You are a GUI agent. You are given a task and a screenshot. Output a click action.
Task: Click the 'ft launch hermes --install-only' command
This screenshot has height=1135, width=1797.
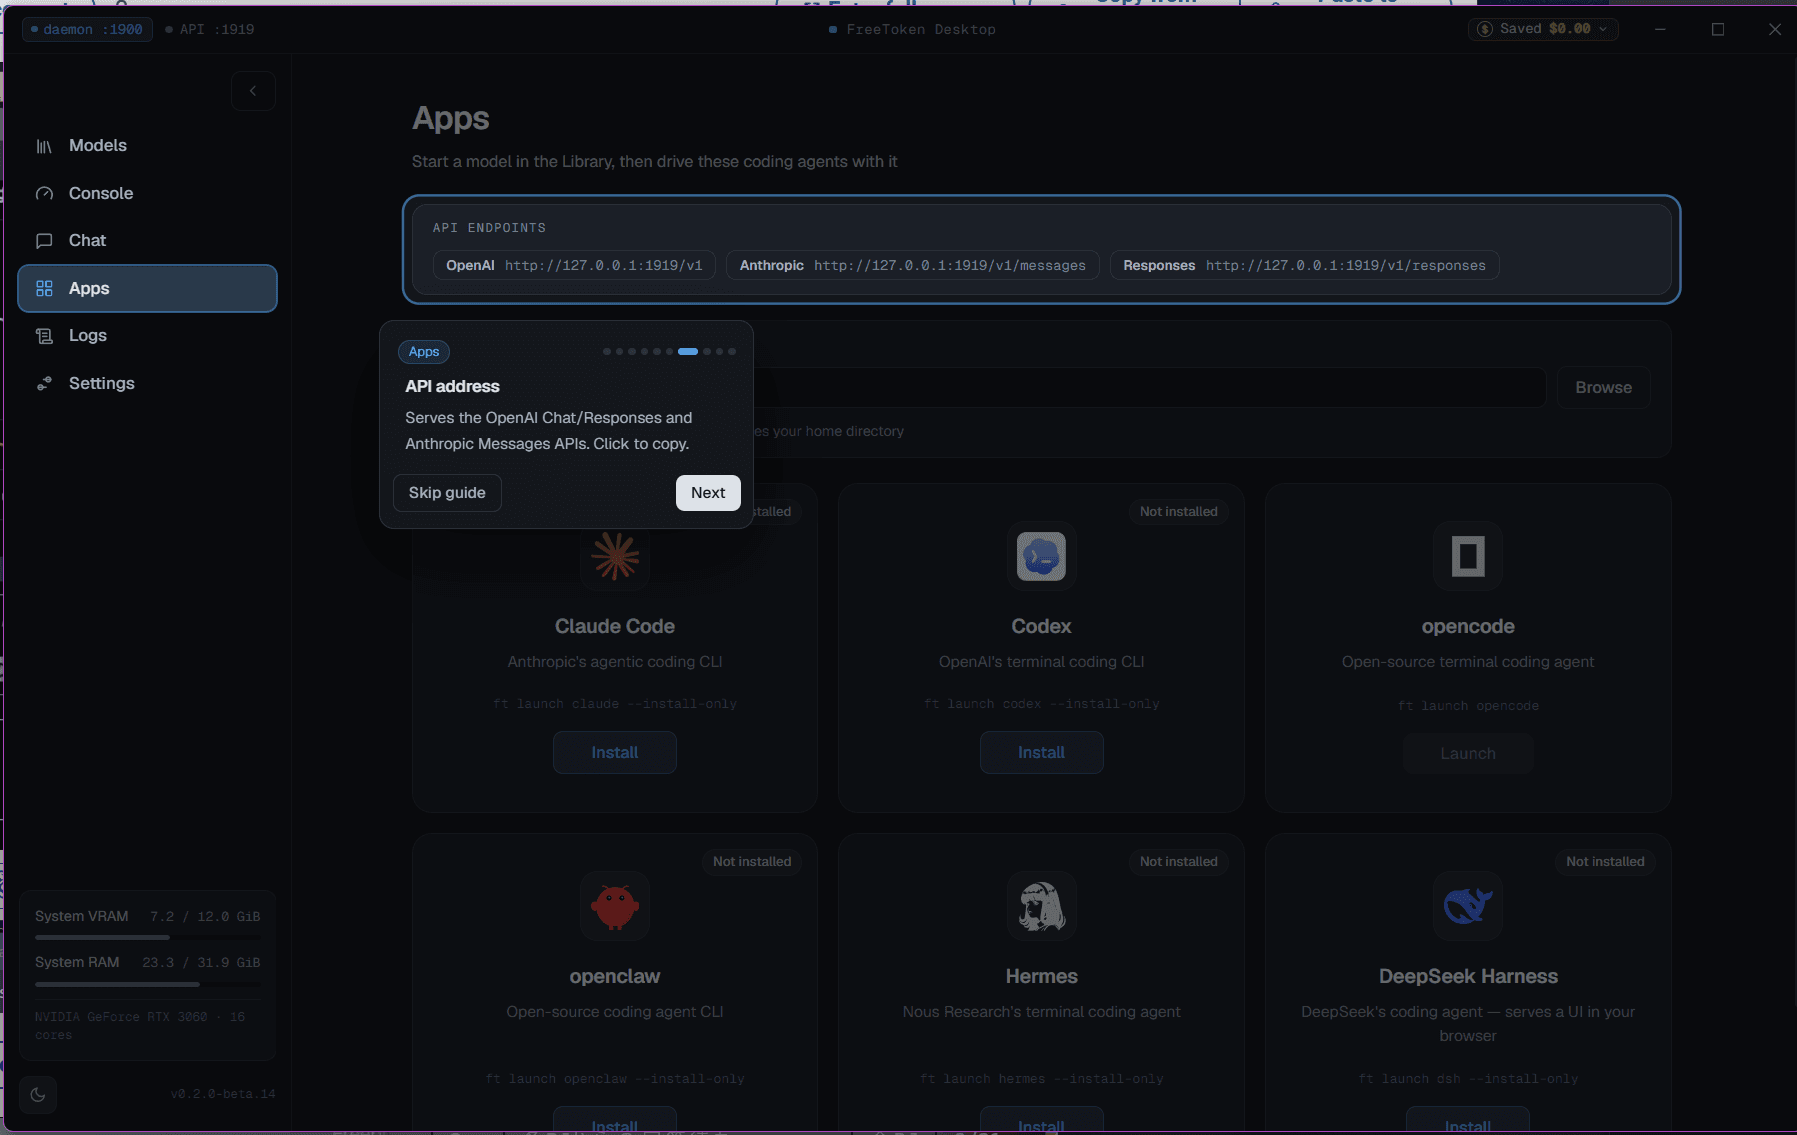(x=1041, y=1079)
